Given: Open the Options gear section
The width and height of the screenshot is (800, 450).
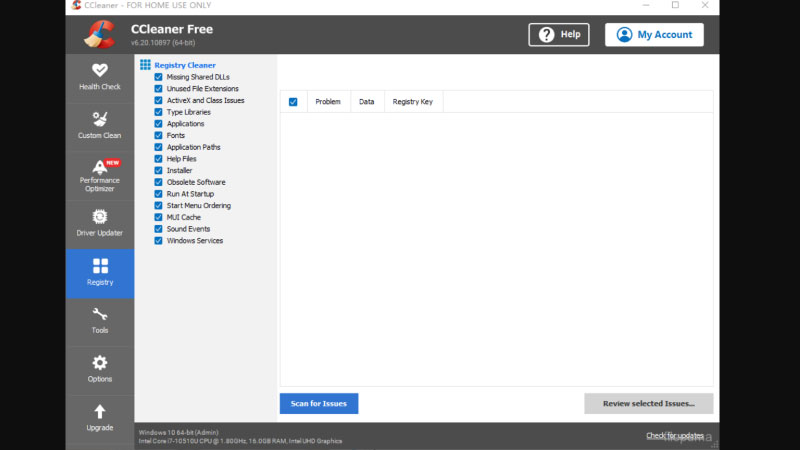Looking at the screenshot, I should point(99,370).
